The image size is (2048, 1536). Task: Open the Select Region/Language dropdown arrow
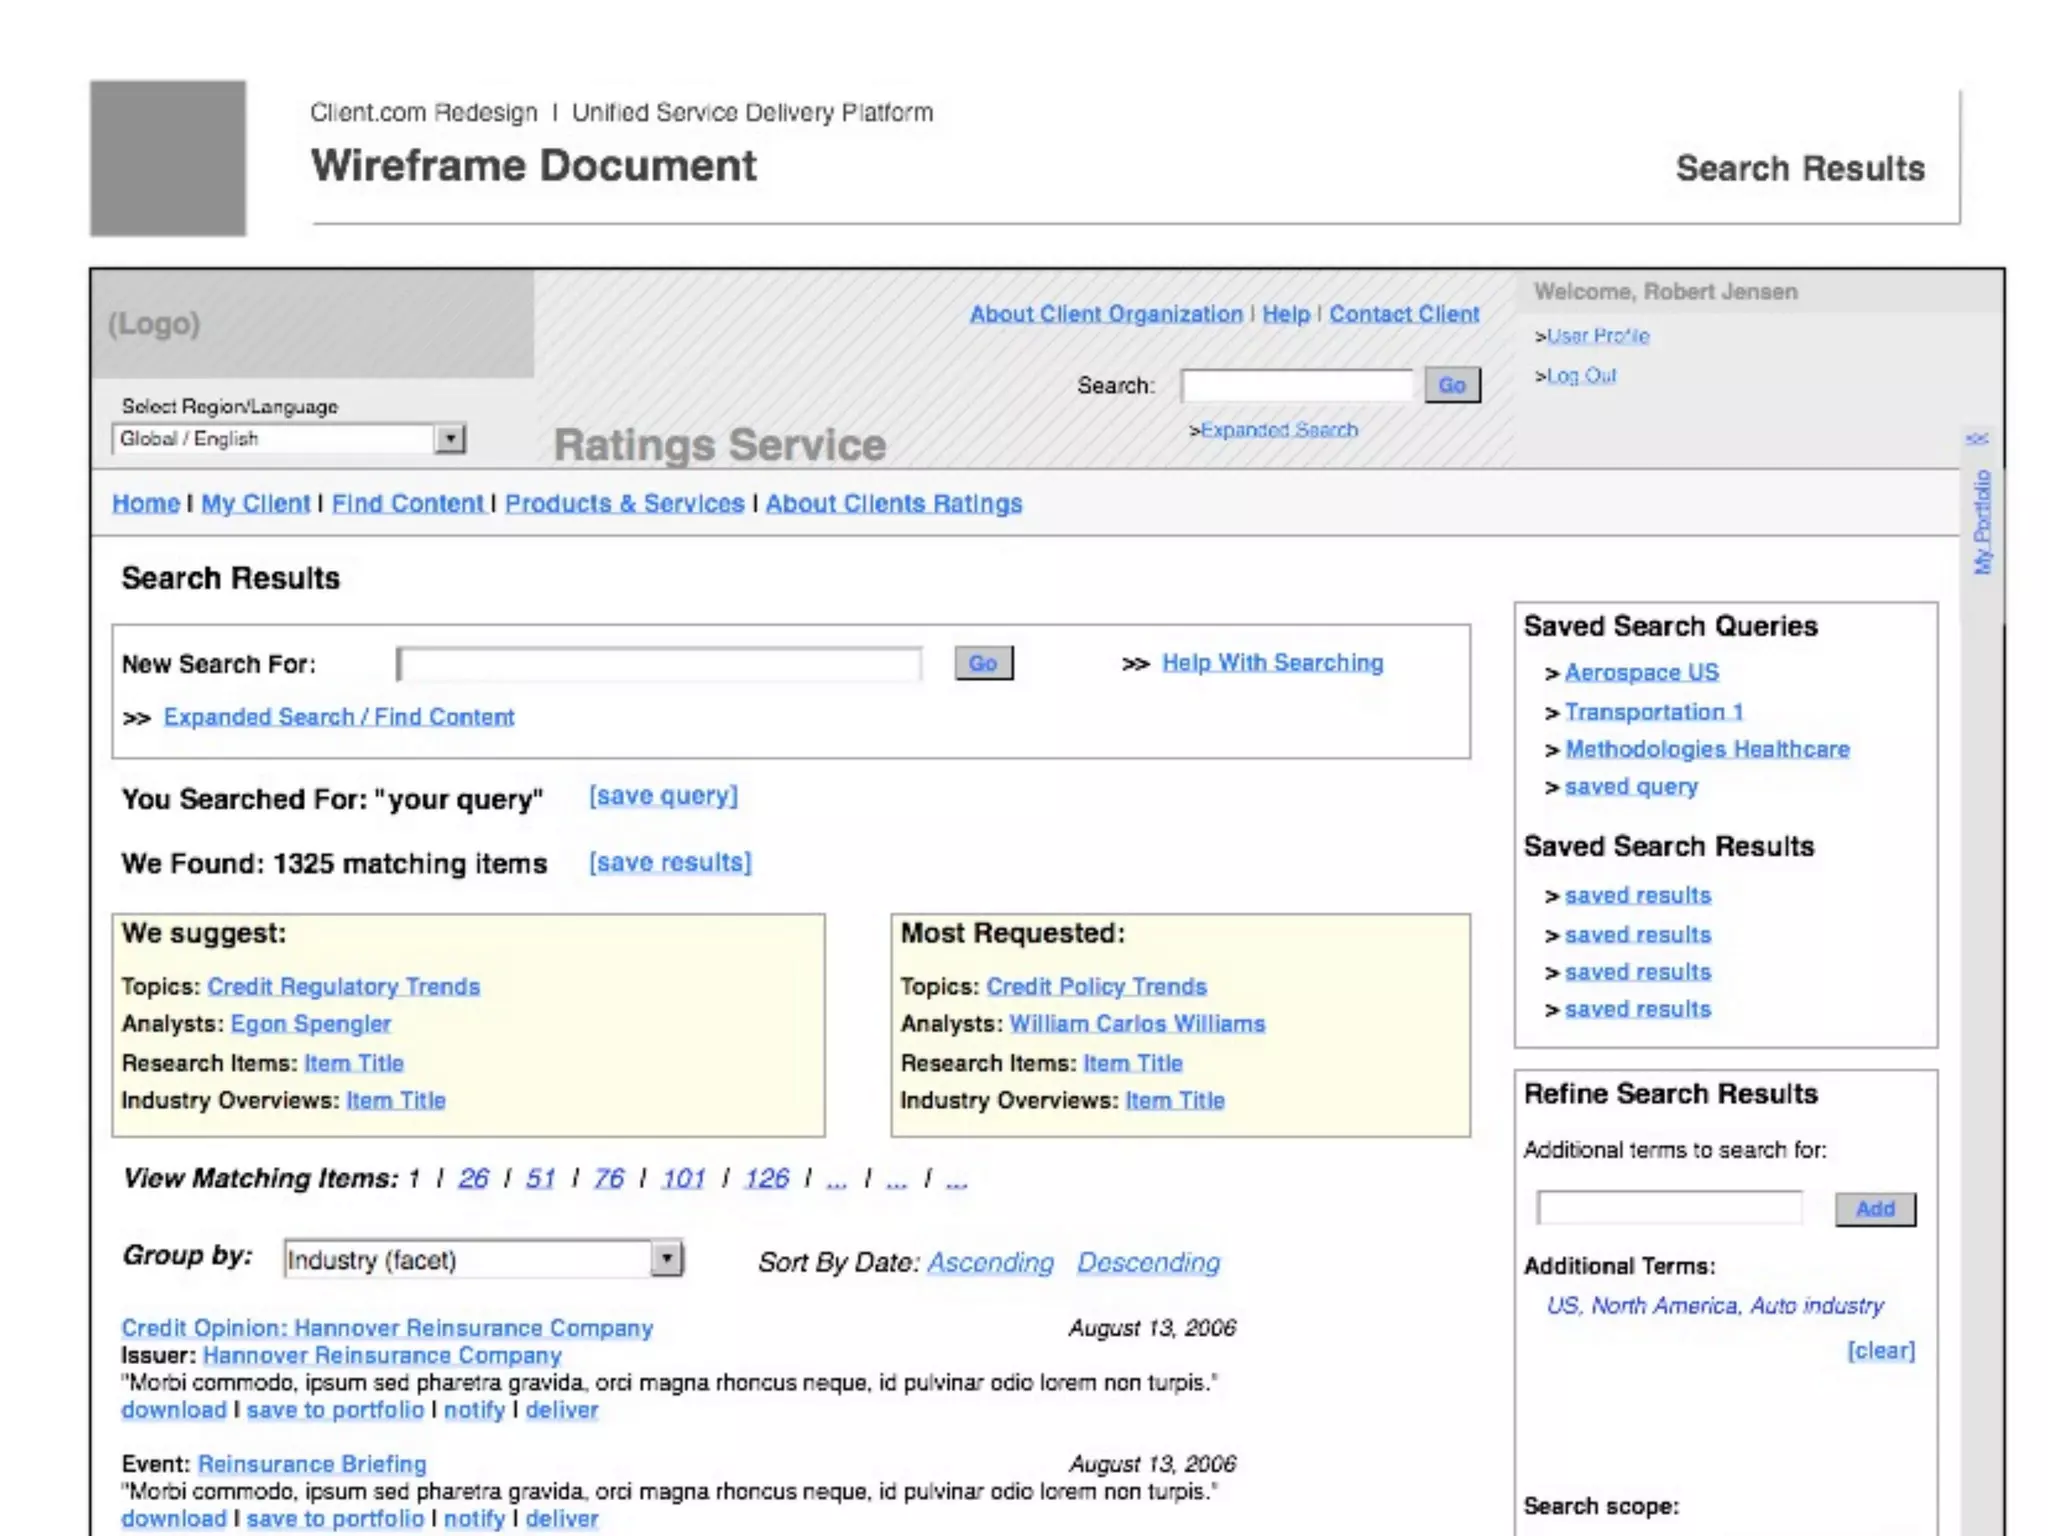450,438
